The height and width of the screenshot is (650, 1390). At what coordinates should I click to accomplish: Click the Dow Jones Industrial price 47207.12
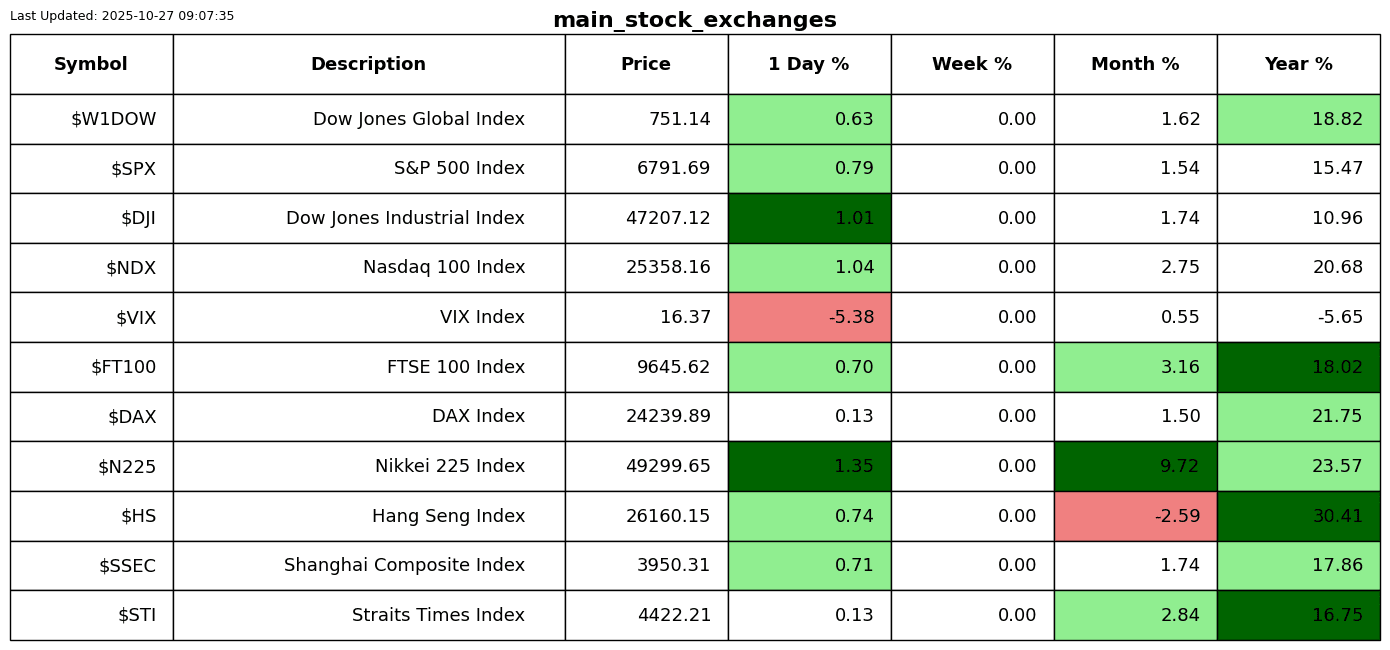pos(668,218)
